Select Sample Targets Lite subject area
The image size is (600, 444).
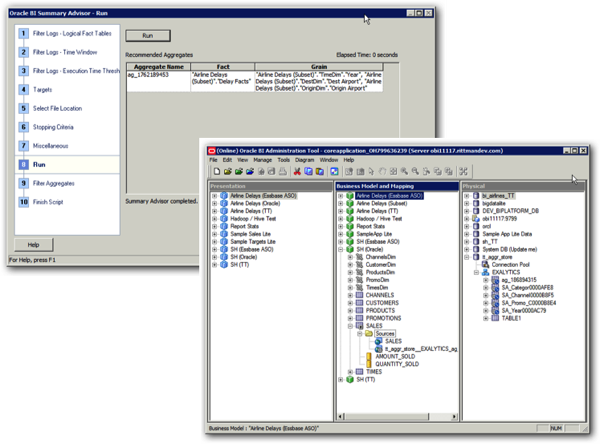tap(253, 242)
